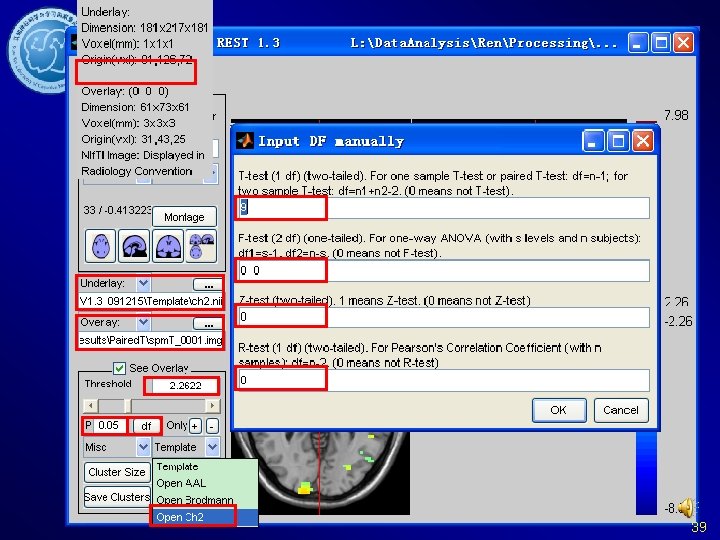
Task: Click the Save Clusters button
Action: [117, 497]
